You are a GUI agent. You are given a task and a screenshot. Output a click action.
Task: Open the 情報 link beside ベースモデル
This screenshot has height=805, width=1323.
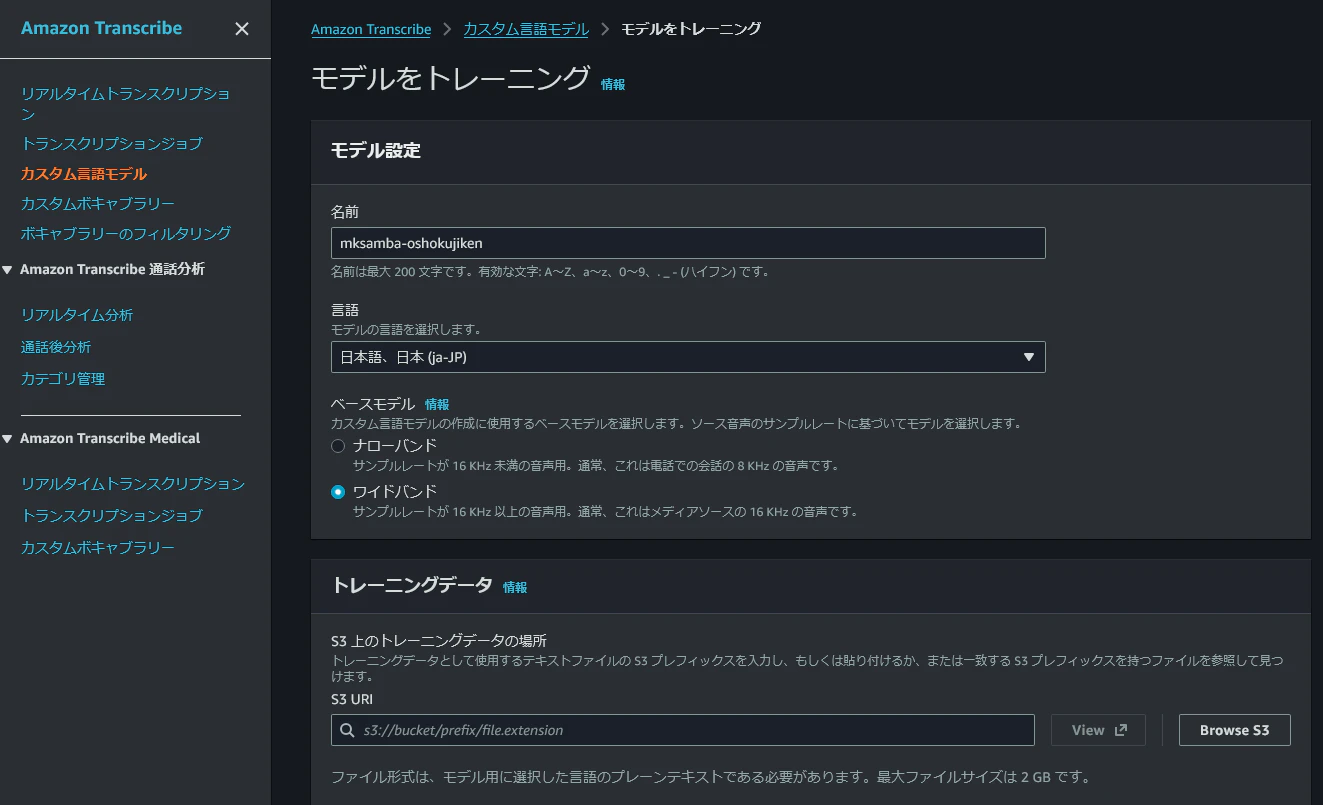[437, 404]
